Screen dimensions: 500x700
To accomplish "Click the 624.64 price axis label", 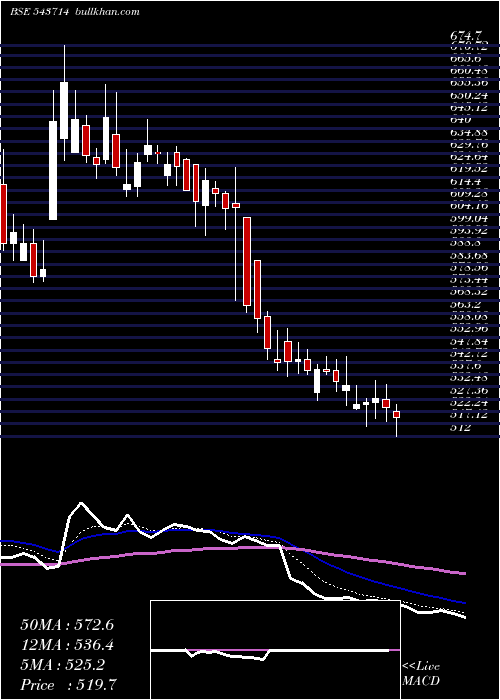I will coord(468,157).
